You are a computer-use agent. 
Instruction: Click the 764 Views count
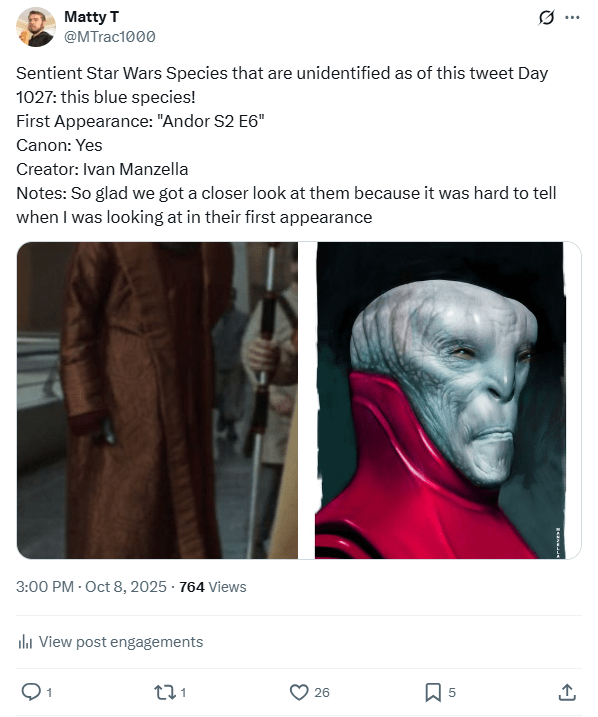tap(213, 587)
